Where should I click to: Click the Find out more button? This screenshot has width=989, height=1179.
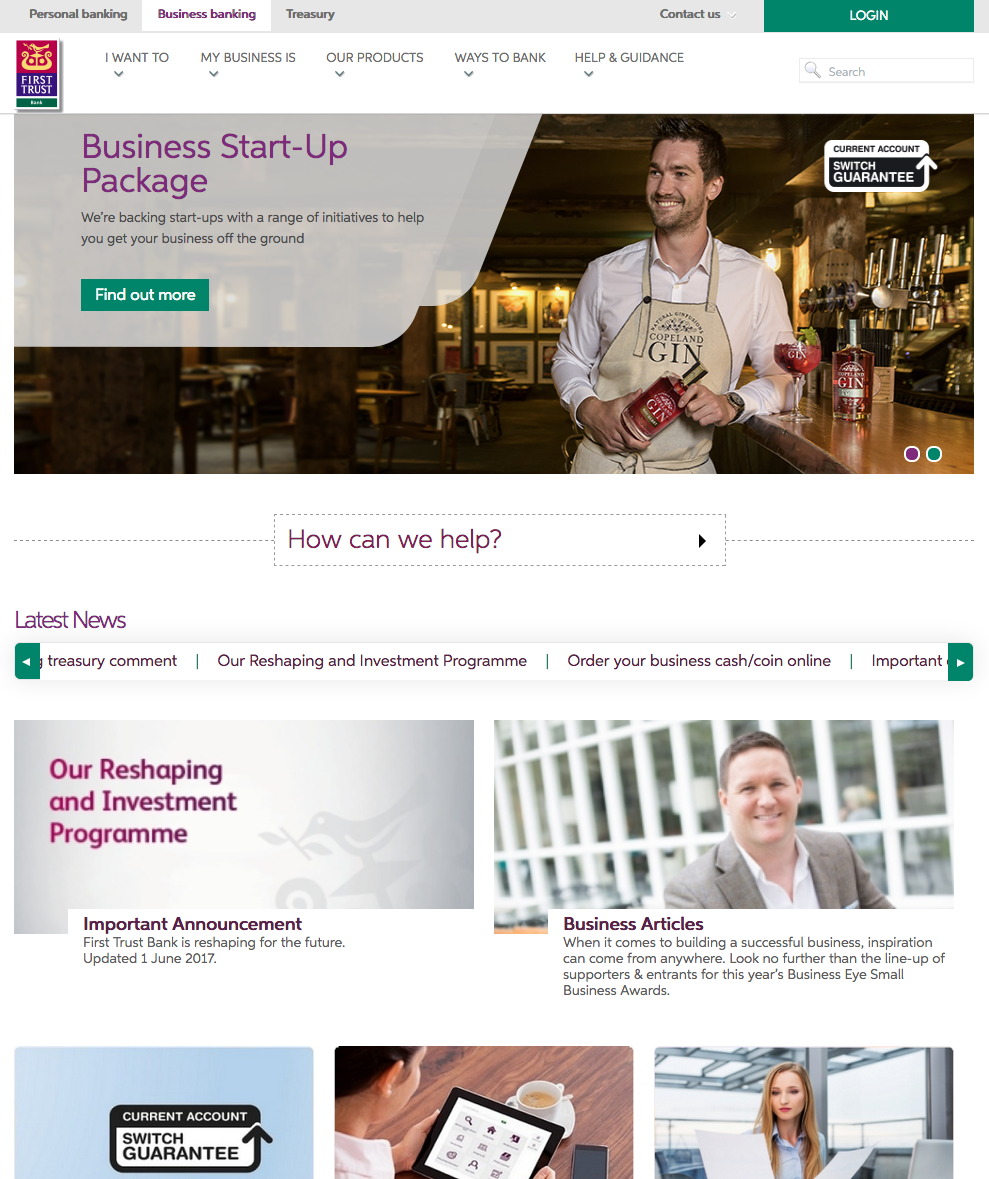(x=145, y=295)
